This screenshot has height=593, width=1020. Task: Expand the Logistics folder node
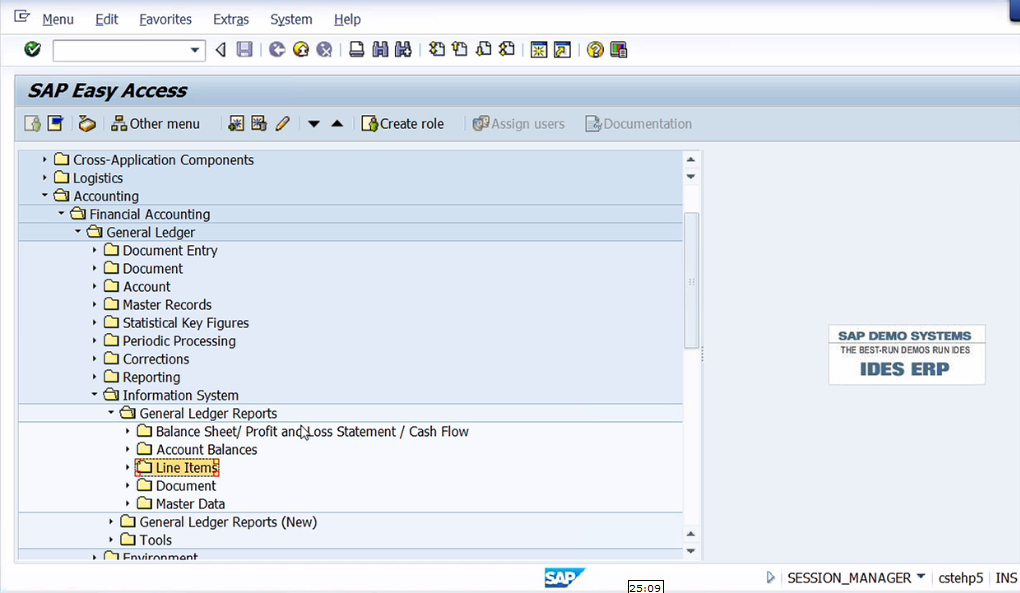tap(44, 178)
